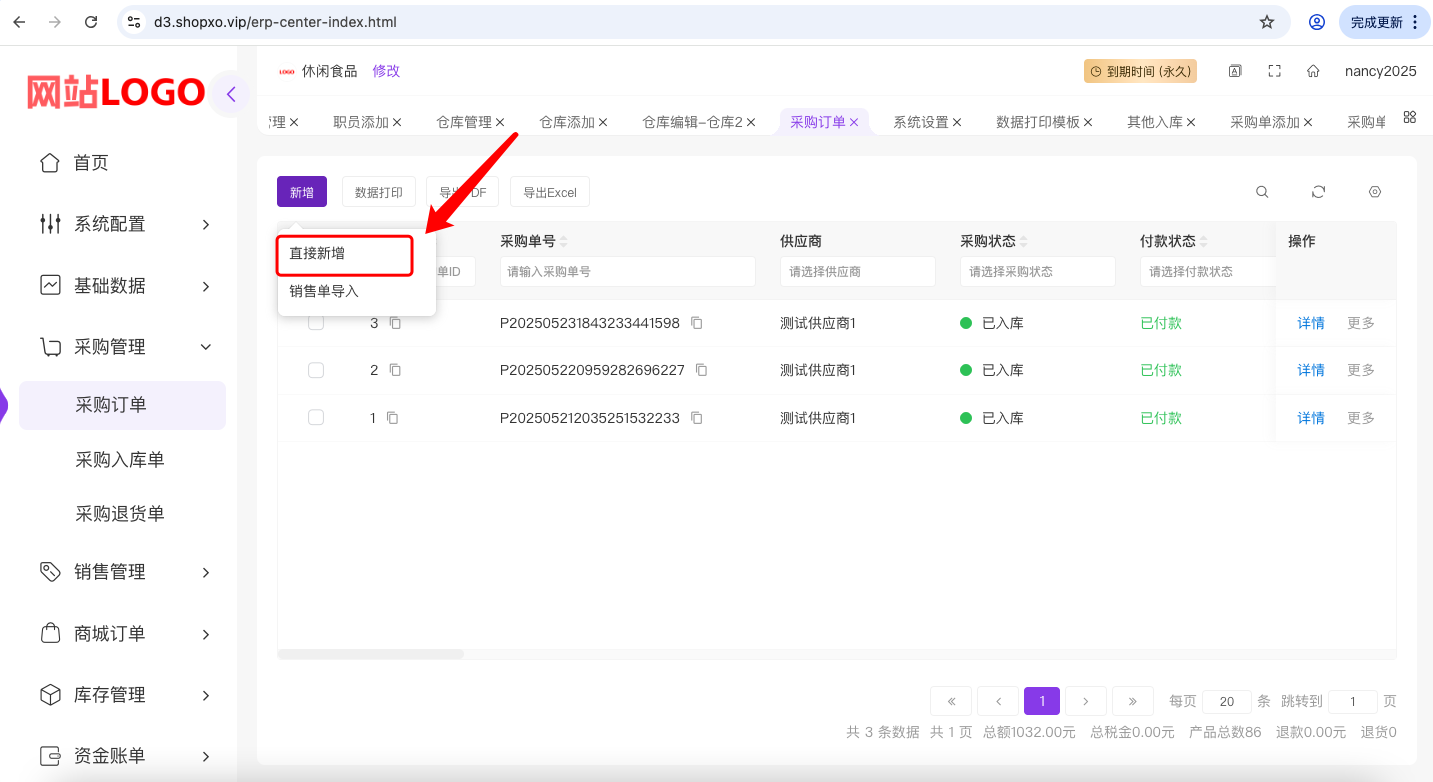This screenshot has width=1433, height=782.
Task: Expand 销售管理 using its chevron
Action: click(206, 572)
